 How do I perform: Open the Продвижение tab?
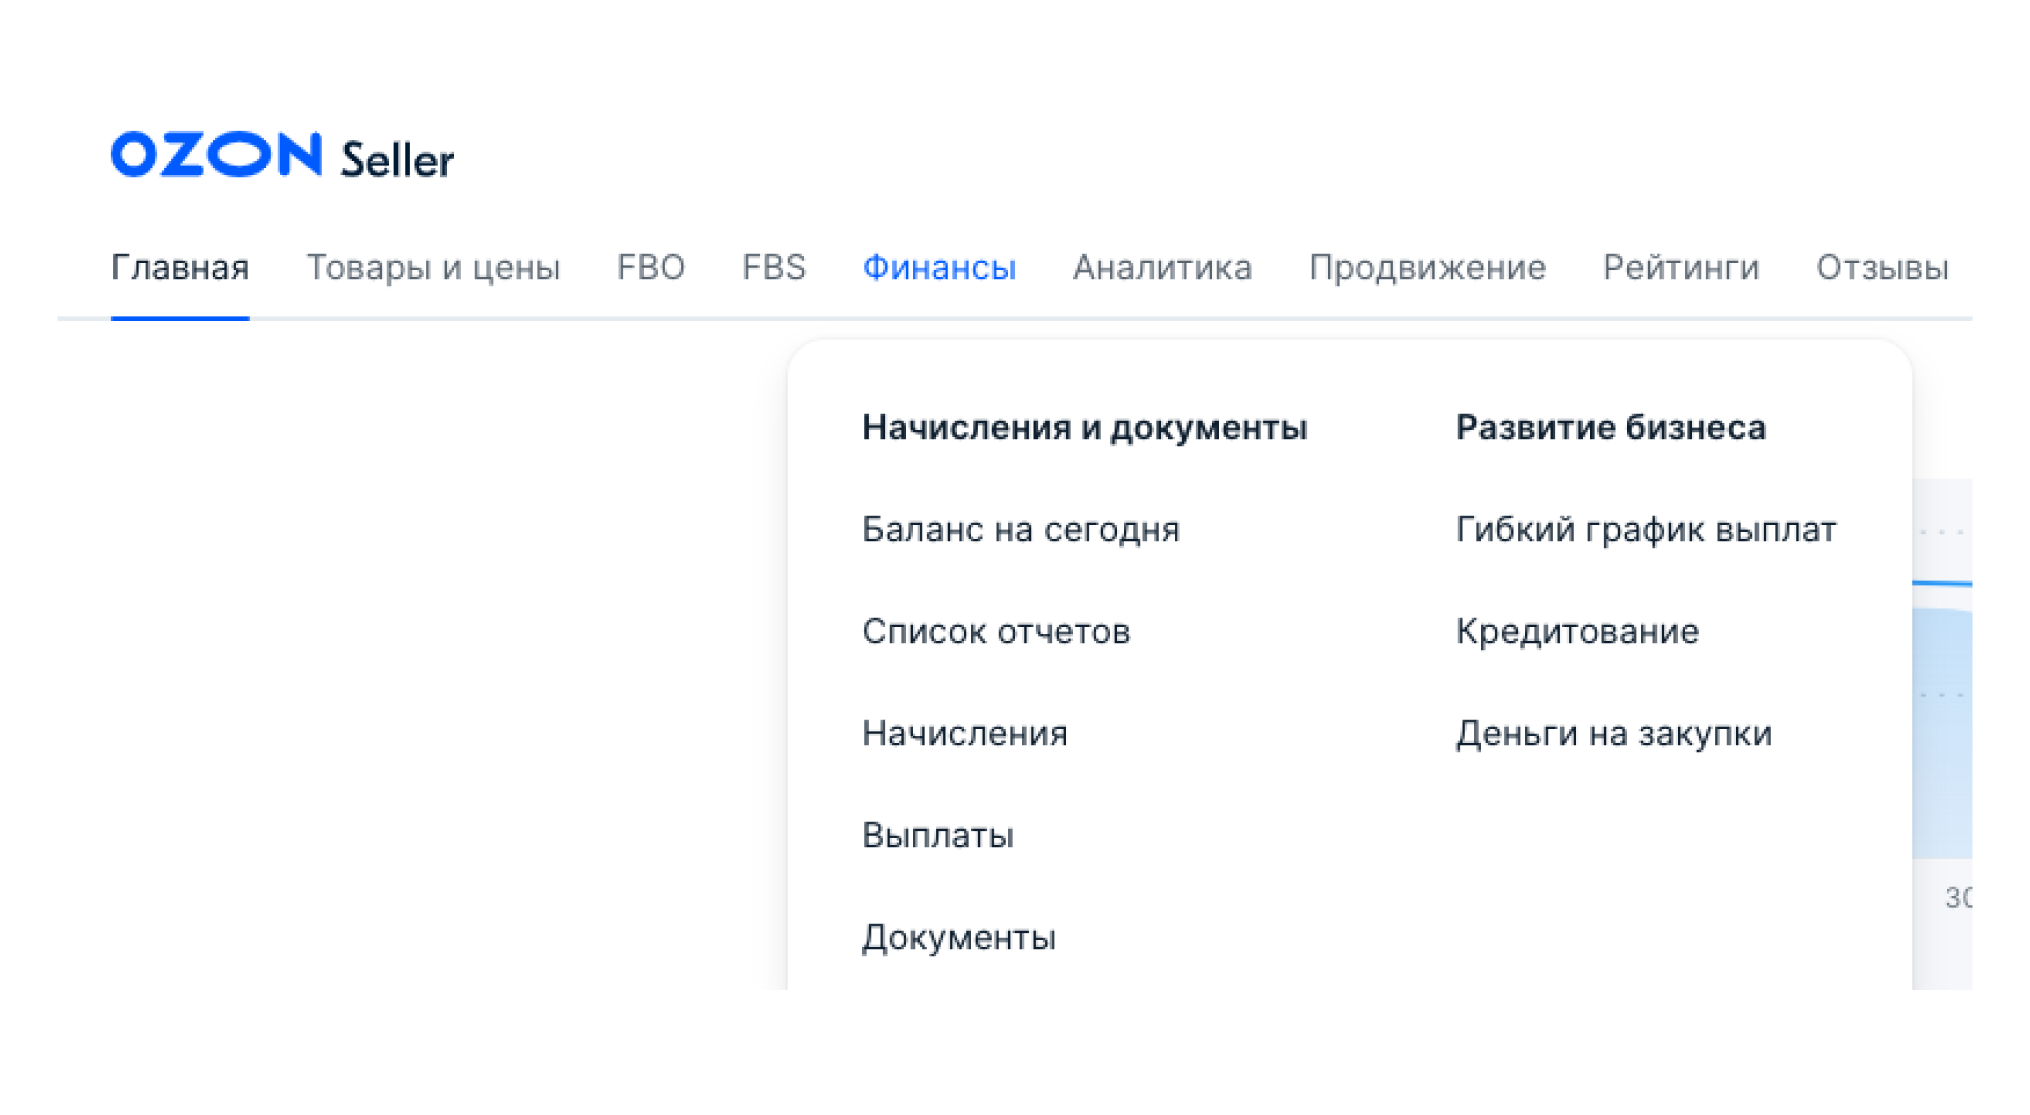pos(1427,267)
